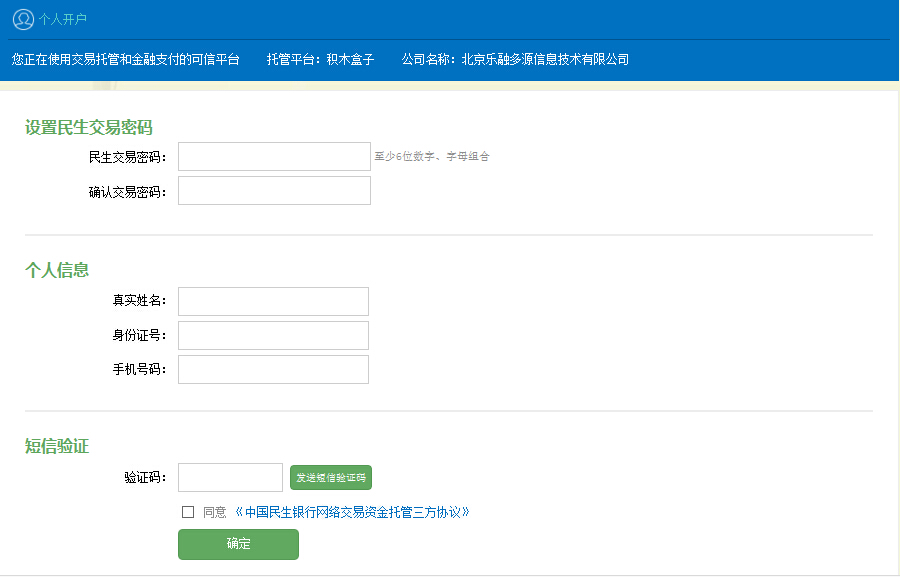Tick the 同意 agreement checkbox
The image size is (900, 577).
[188, 512]
